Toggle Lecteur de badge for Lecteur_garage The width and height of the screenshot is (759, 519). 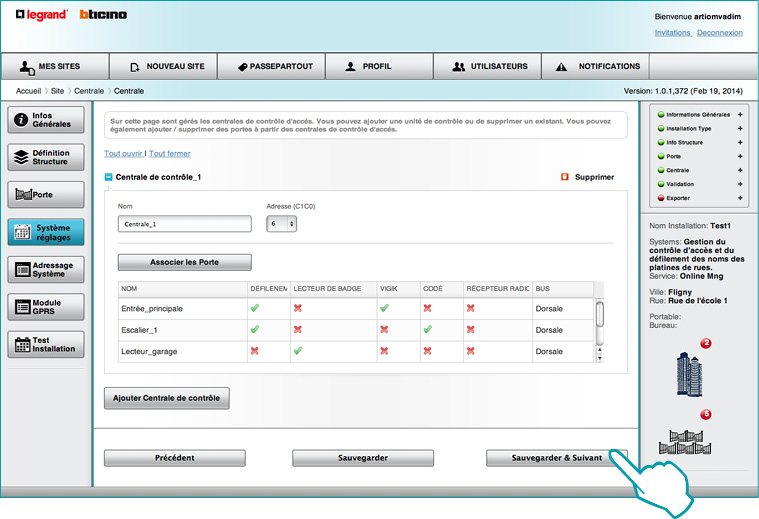tap(297, 351)
